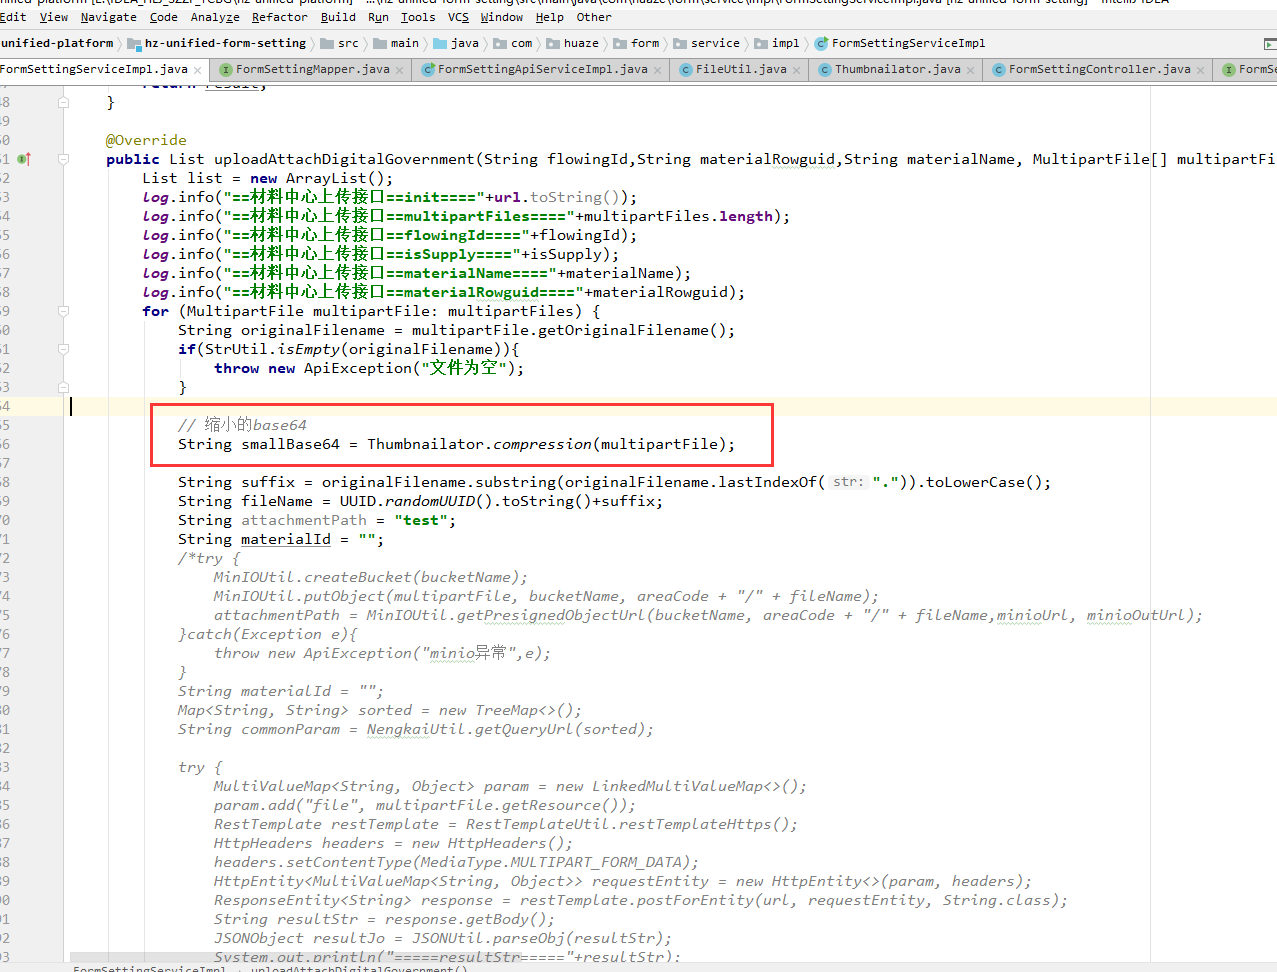
Task: Close the FormSettingController.java tab
Action: pos(1200,70)
